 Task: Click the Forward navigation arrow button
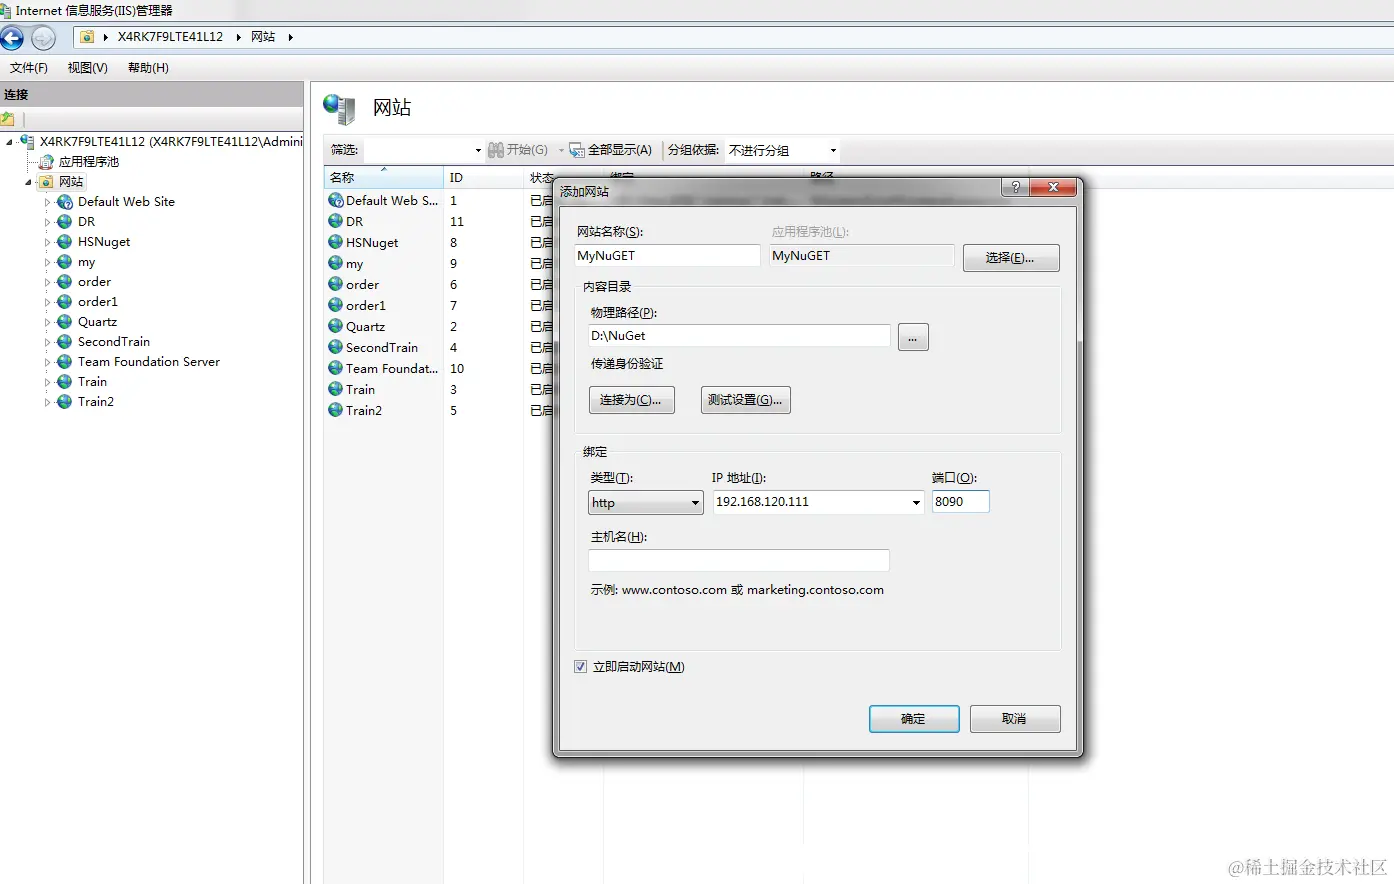click(43, 38)
